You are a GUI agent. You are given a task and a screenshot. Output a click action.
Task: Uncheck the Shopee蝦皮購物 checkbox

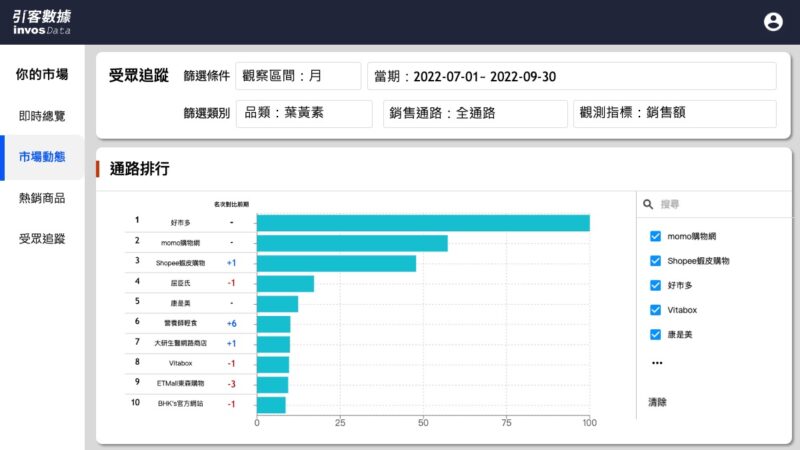pyautogui.click(x=656, y=260)
